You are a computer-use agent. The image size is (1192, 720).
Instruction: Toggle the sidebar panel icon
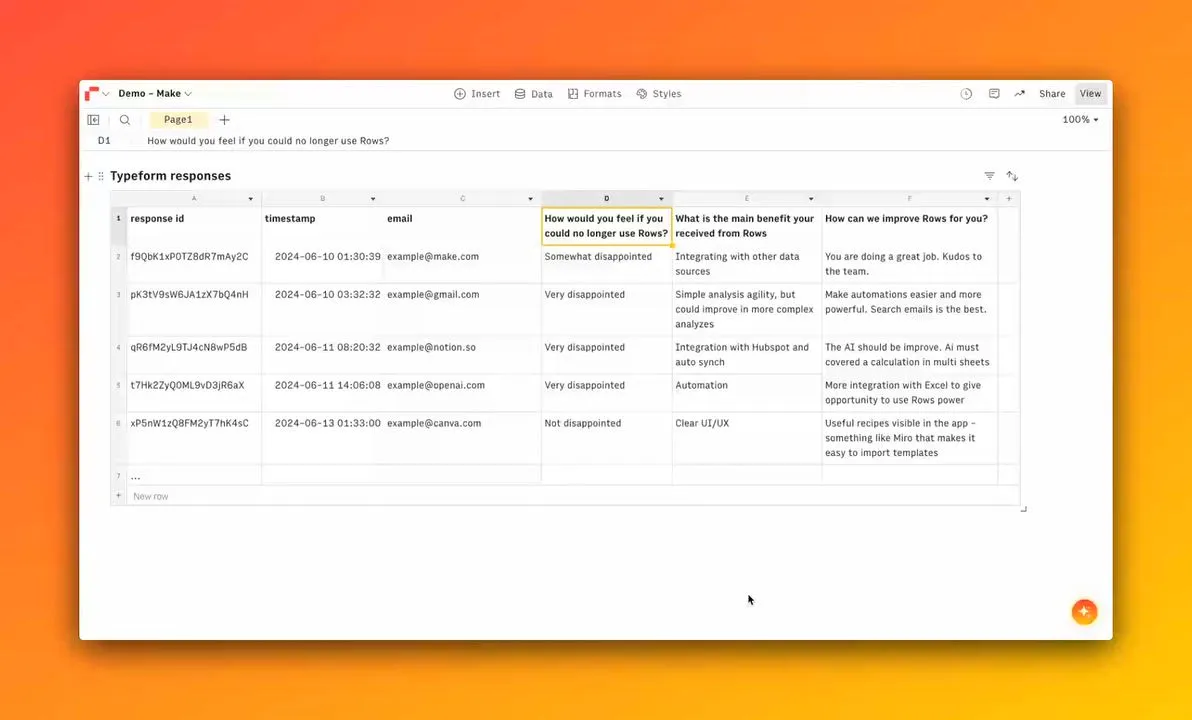click(x=94, y=119)
